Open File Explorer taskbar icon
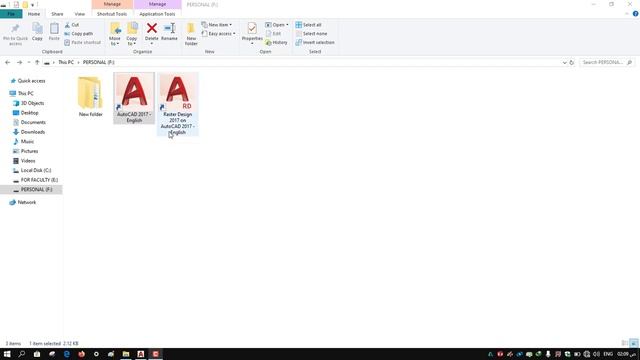This screenshot has height=360, width=640. (126, 354)
